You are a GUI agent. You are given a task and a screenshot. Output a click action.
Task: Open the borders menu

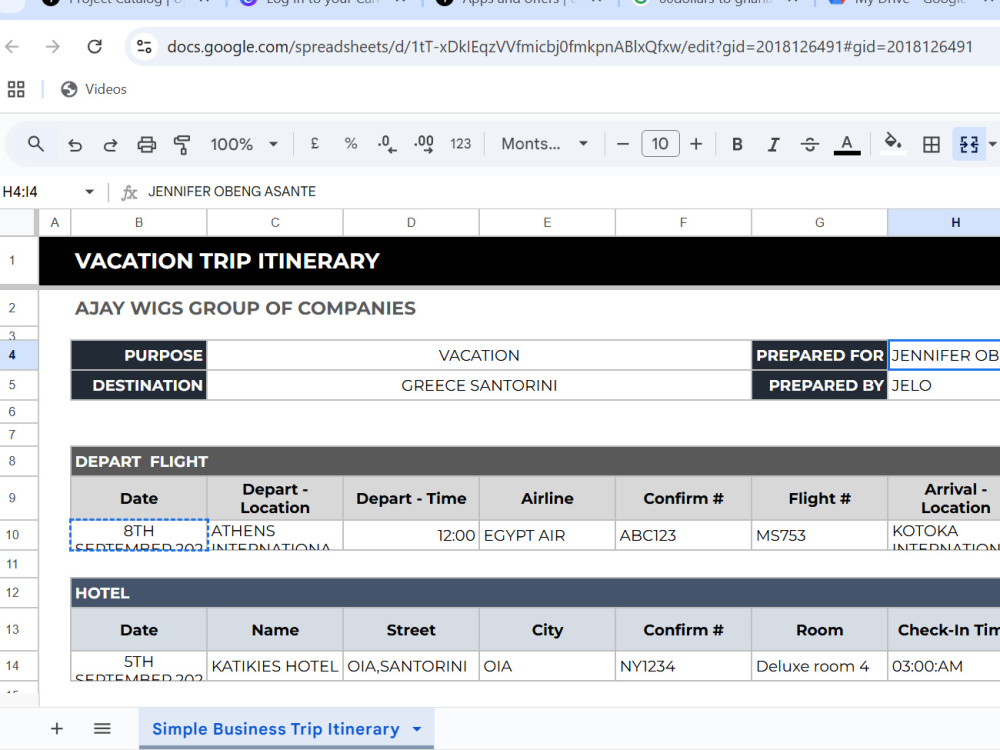[x=931, y=144]
